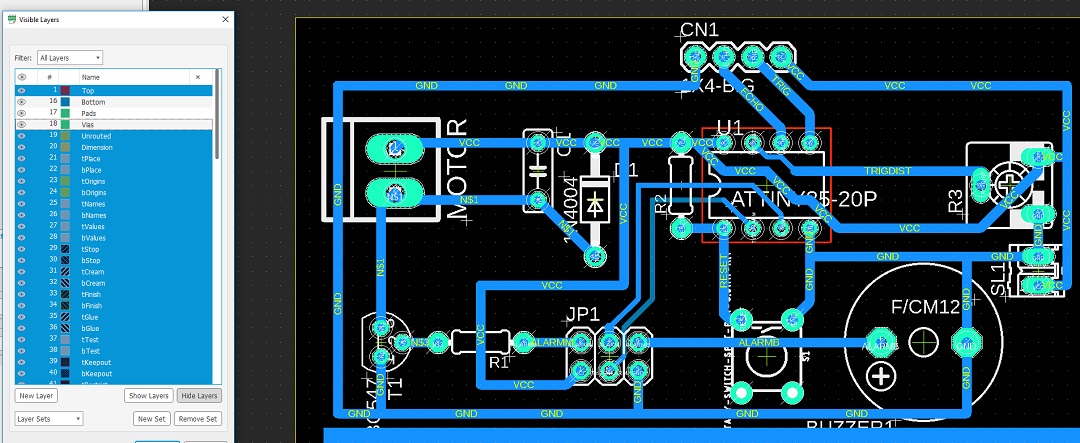Image resolution: width=1080 pixels, height=443 pixels.
Task: Click the tKeepout layer color swatch
Action: (x=65, y=362)
